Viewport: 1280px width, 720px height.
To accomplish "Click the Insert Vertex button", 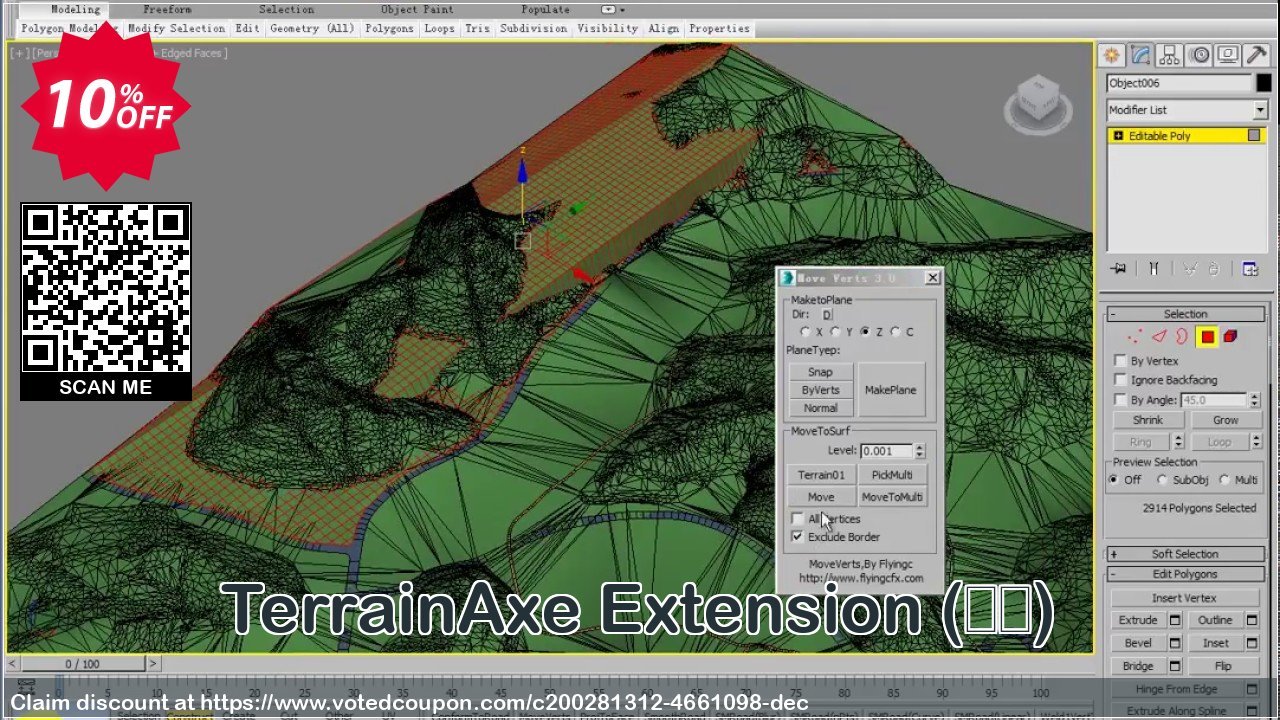I will (x=1184, y=598).
